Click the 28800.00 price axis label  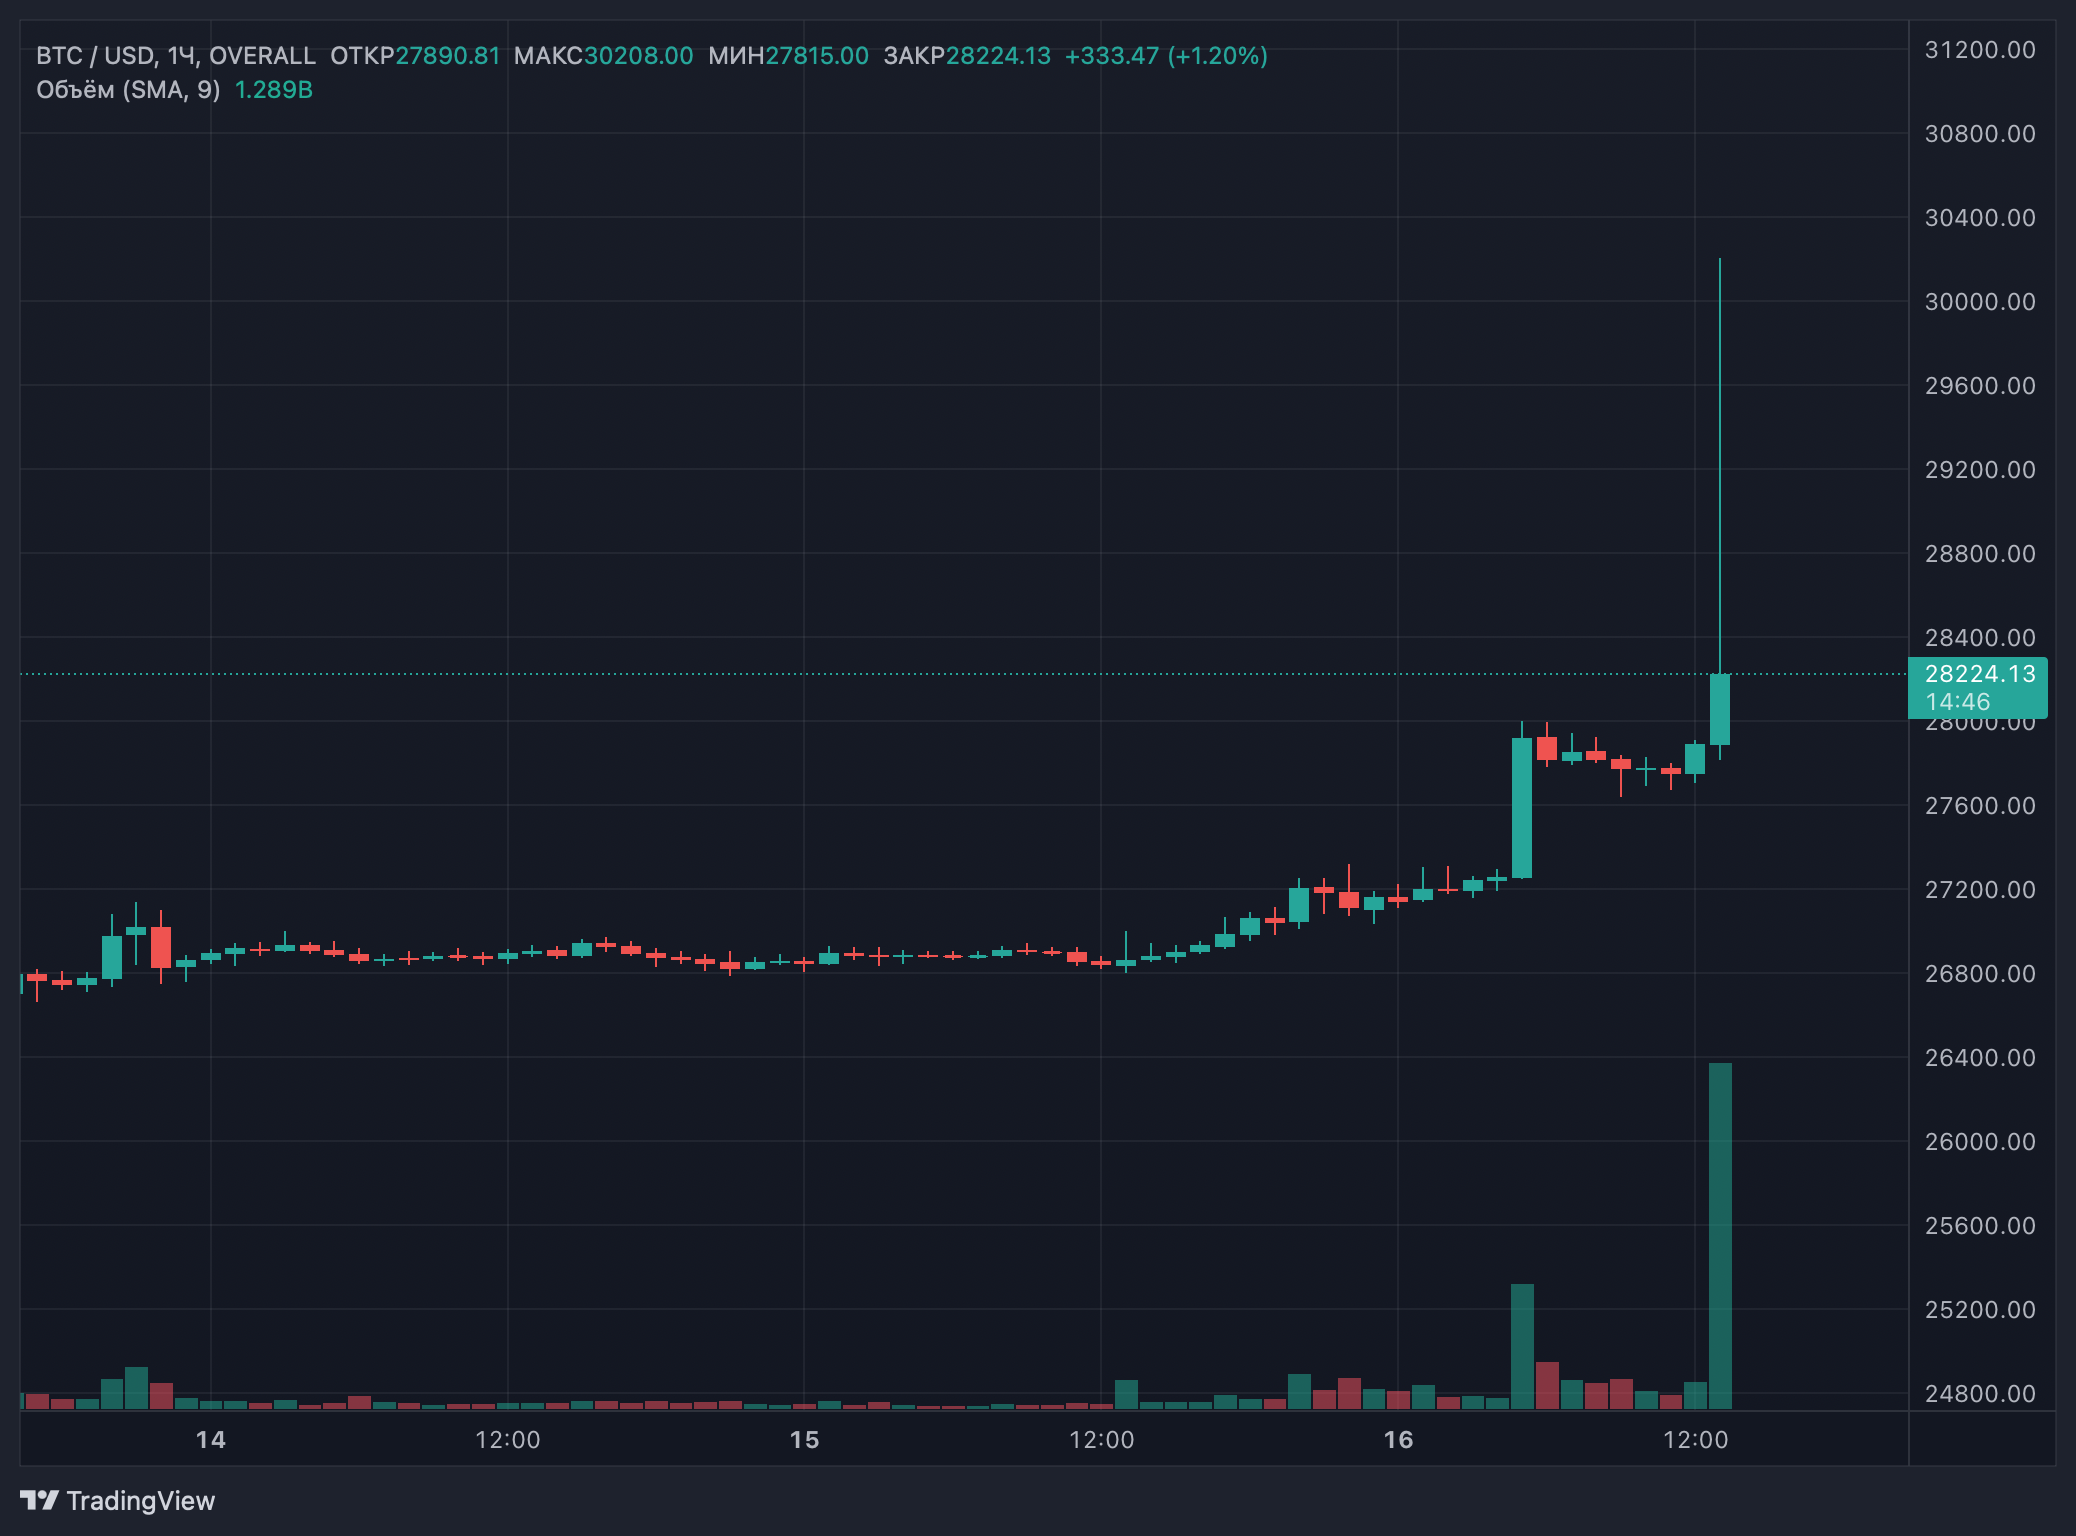point(1980,554)
